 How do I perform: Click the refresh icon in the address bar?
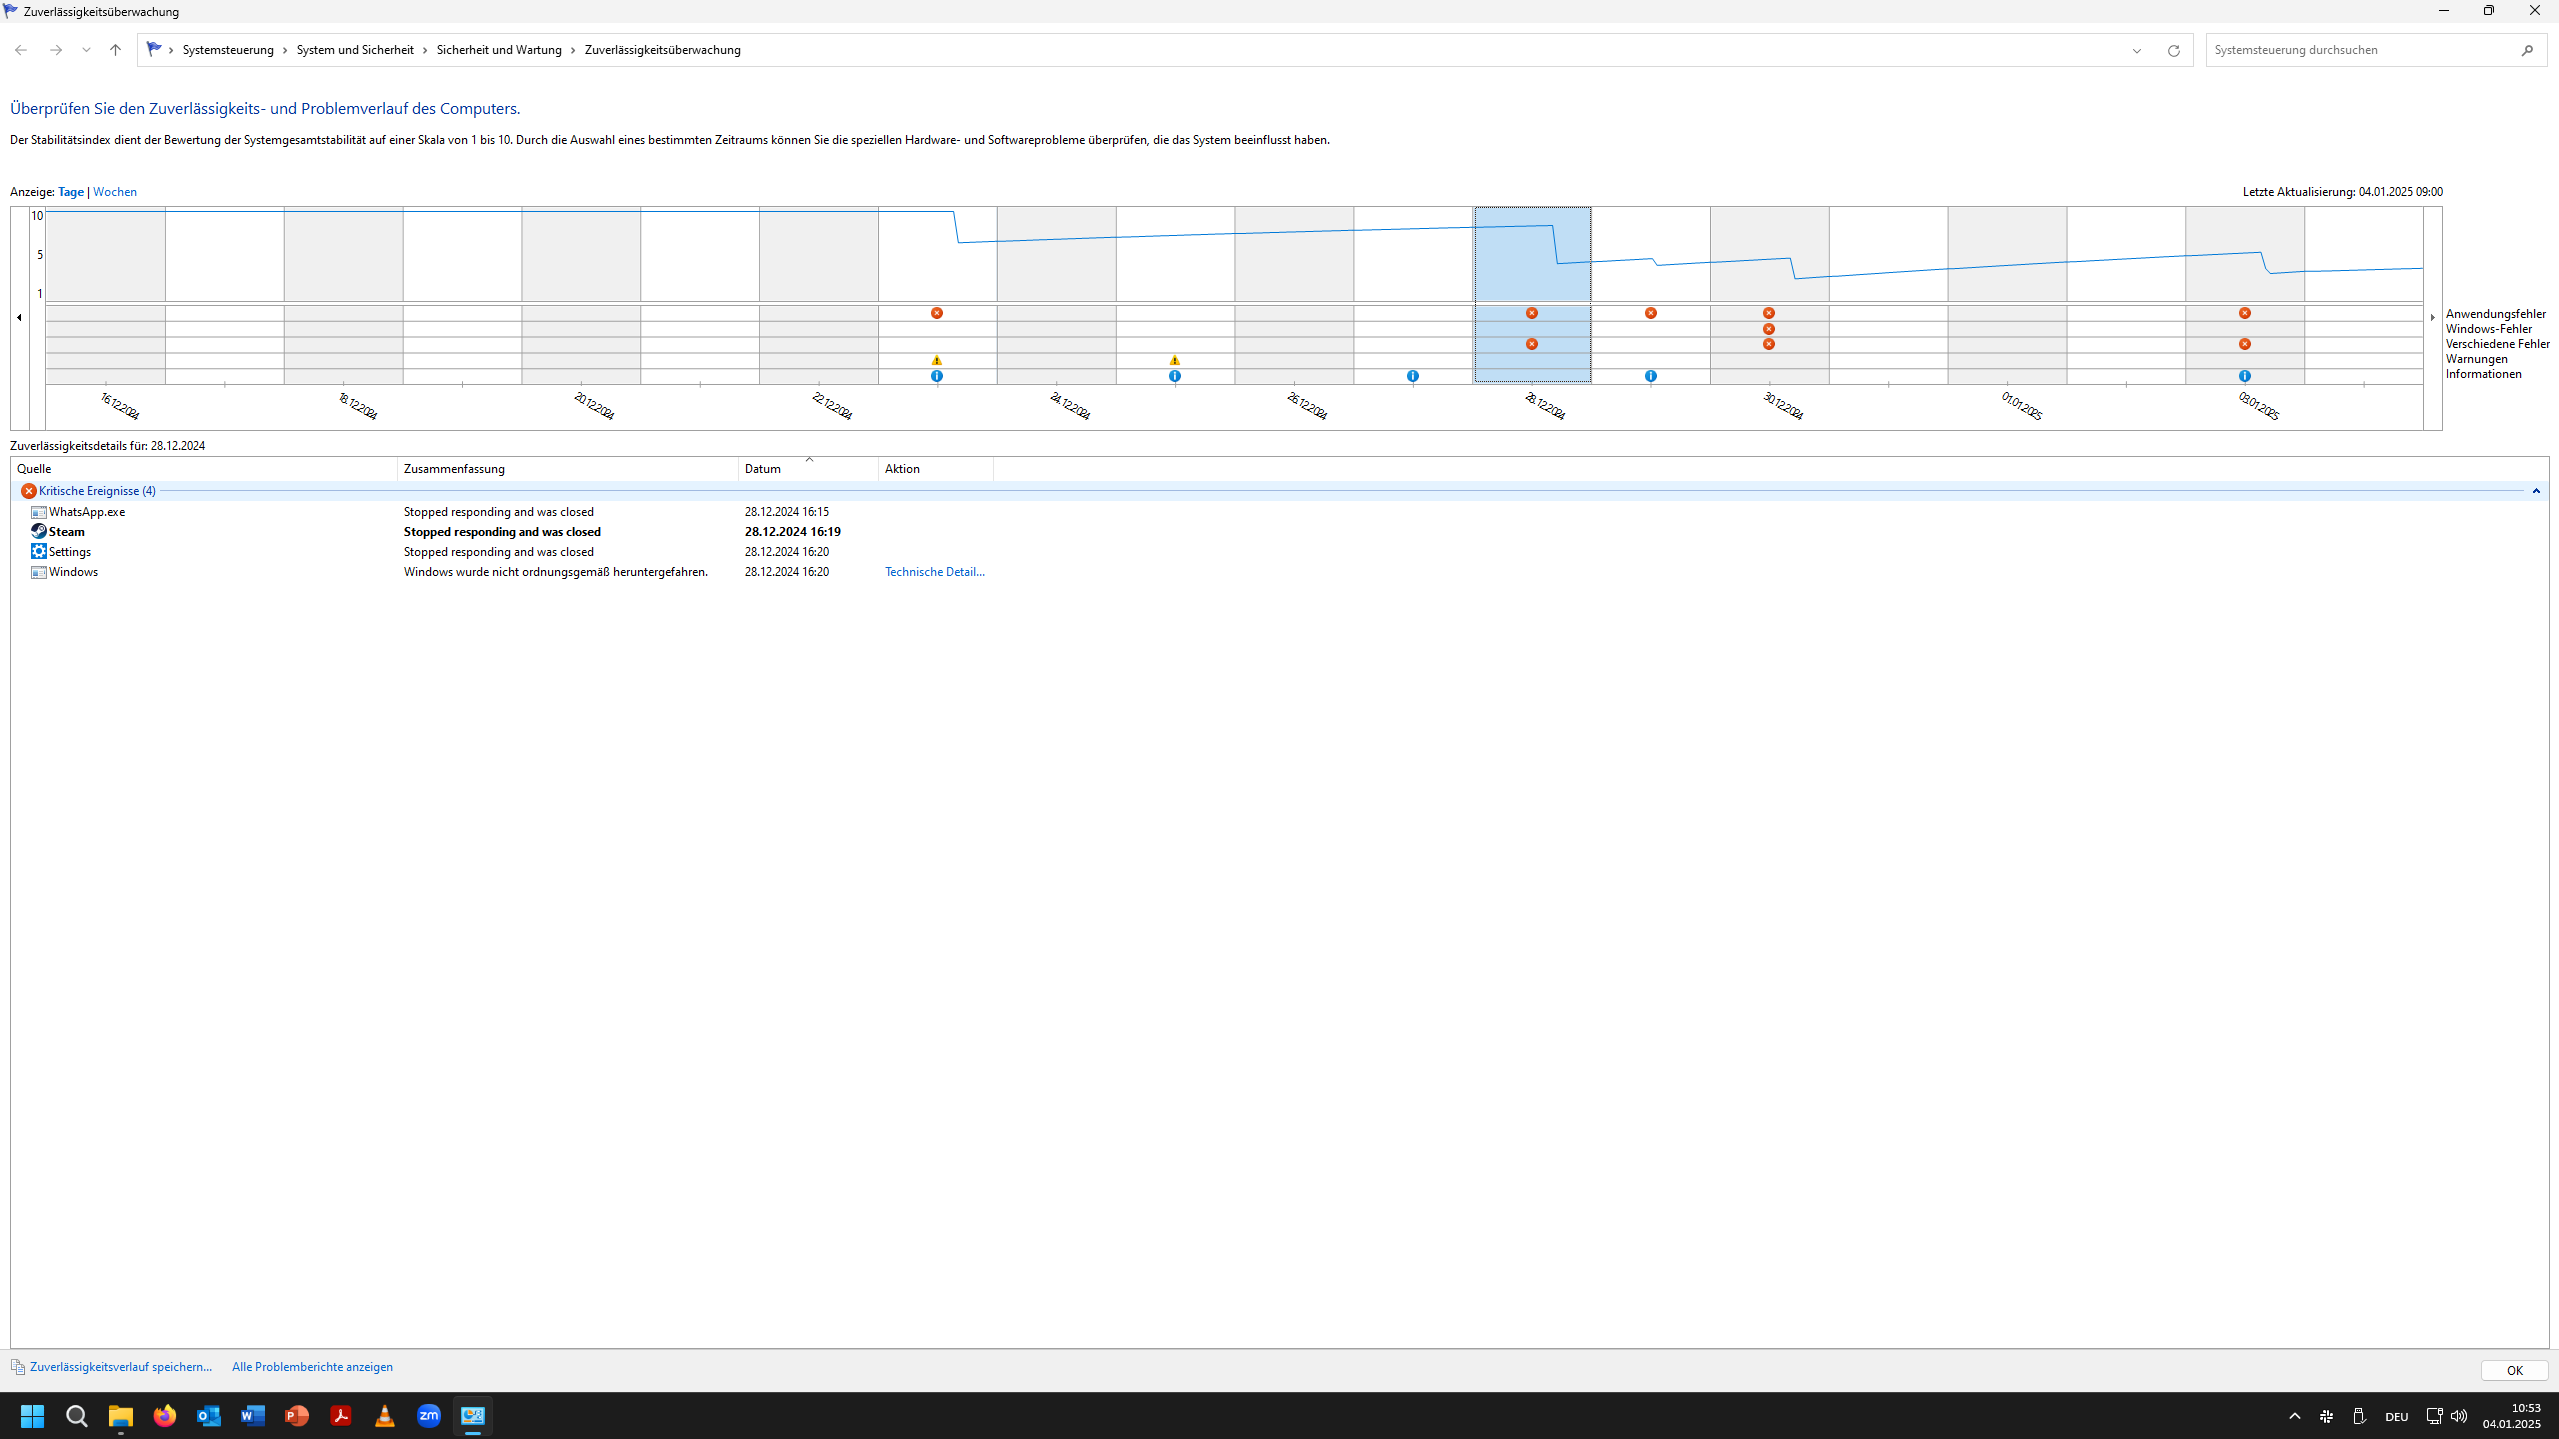2174,49
